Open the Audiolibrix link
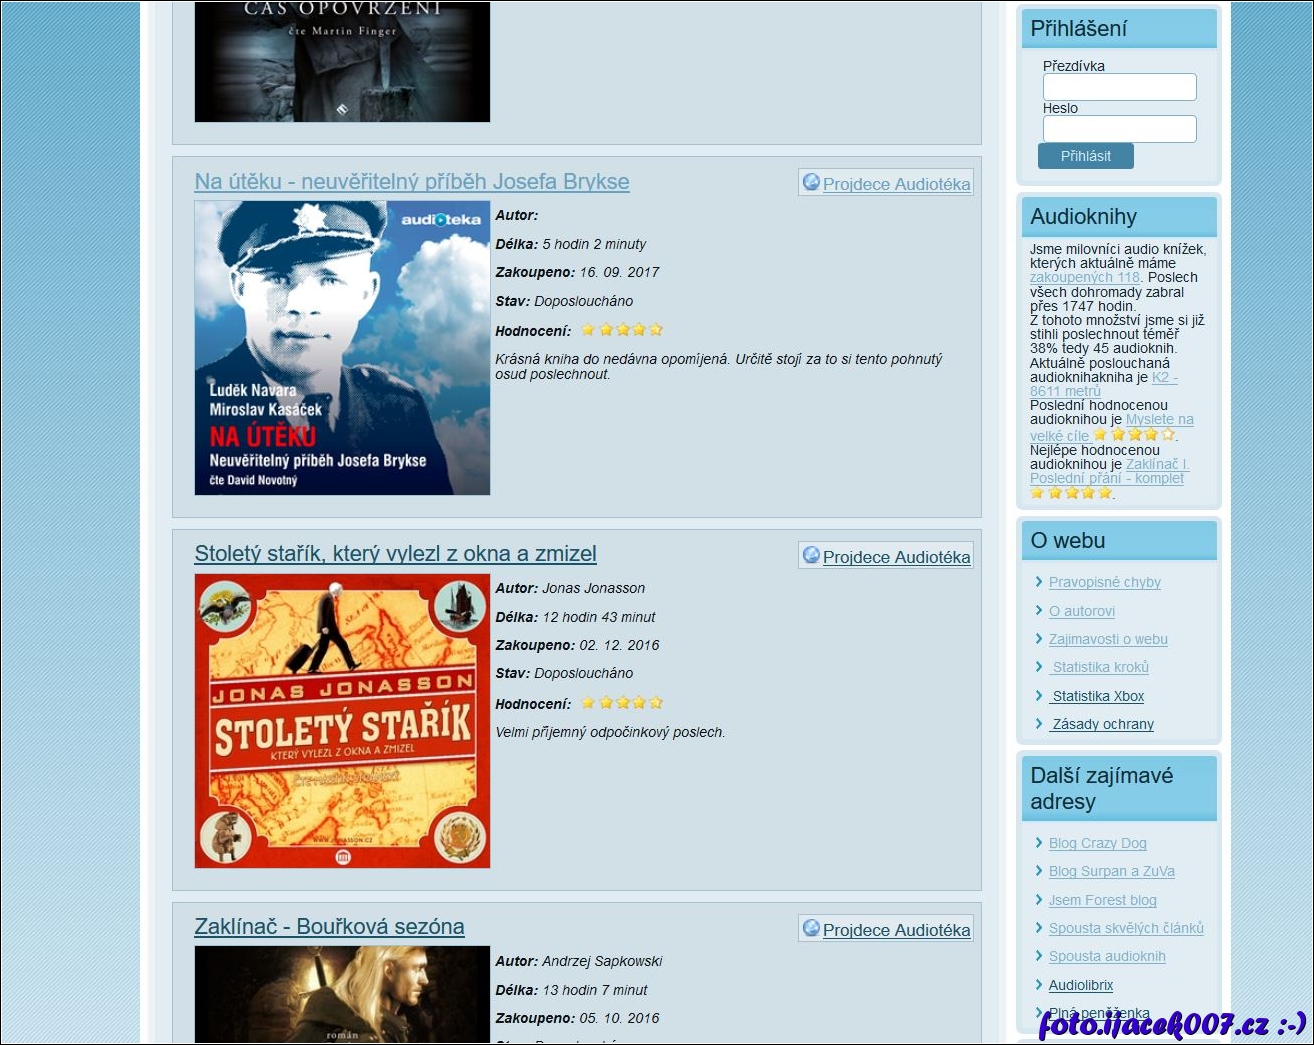 1080,985
